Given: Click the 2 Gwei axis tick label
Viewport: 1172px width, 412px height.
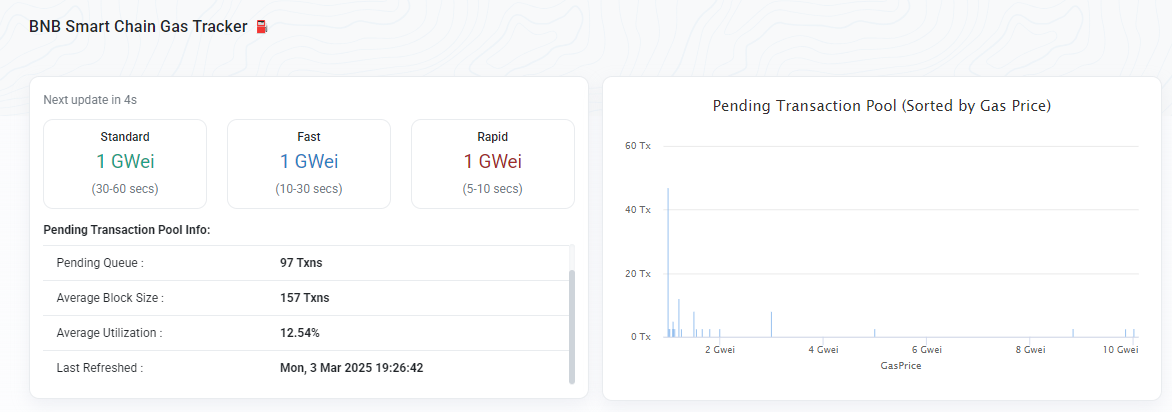Looking at the screenshot, I should [x=719, y=349].
